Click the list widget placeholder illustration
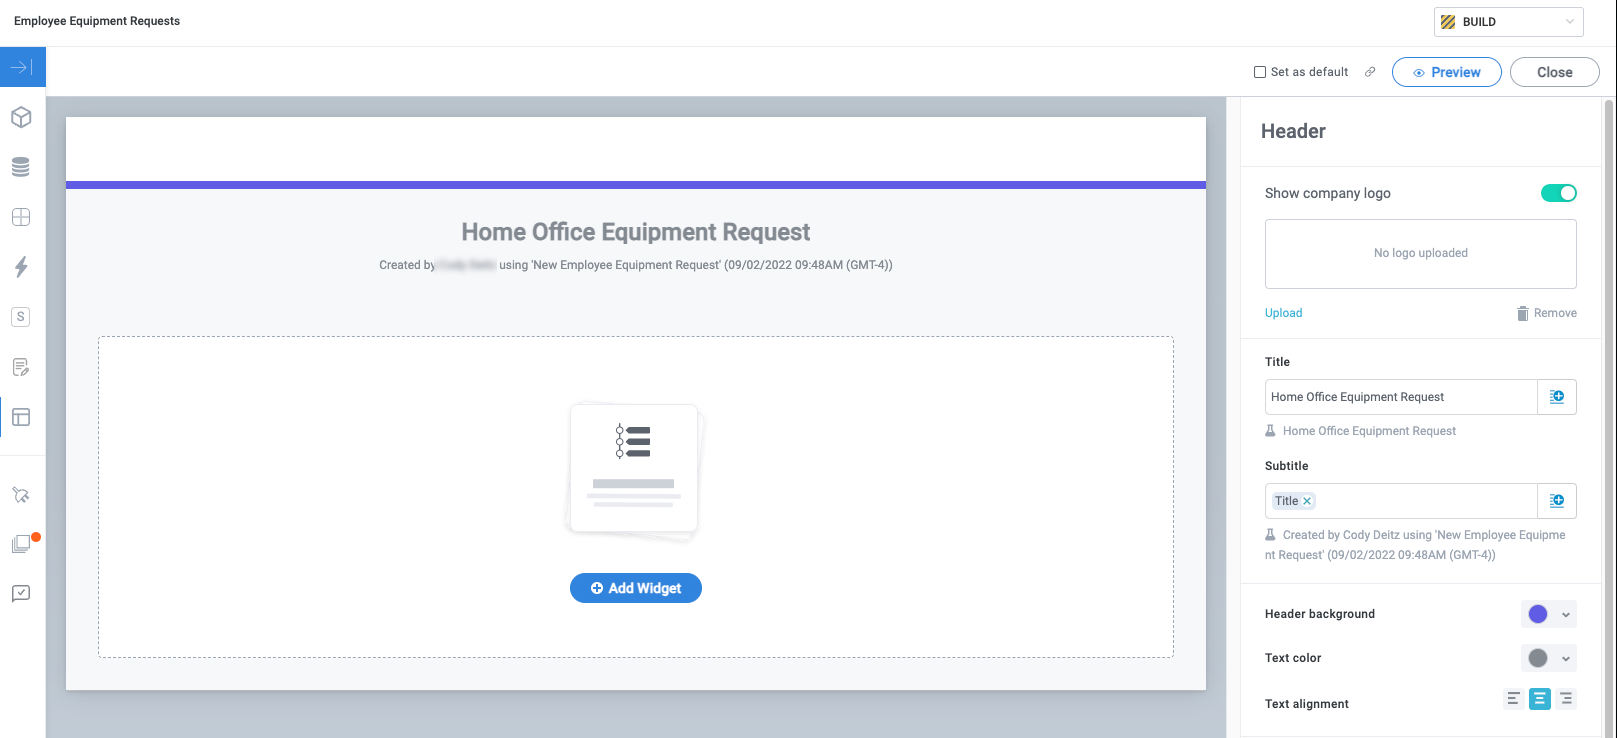Screen dimensions: 1617x738 [634, 472]
